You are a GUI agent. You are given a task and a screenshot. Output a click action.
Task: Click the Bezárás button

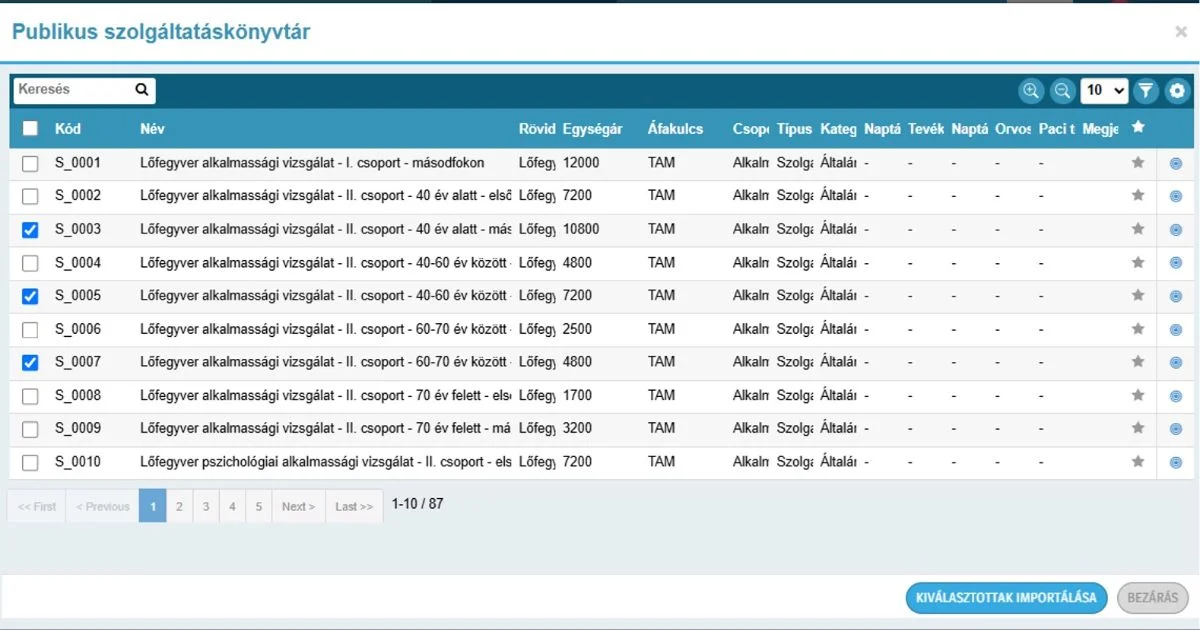click(x=1153, y=598)
